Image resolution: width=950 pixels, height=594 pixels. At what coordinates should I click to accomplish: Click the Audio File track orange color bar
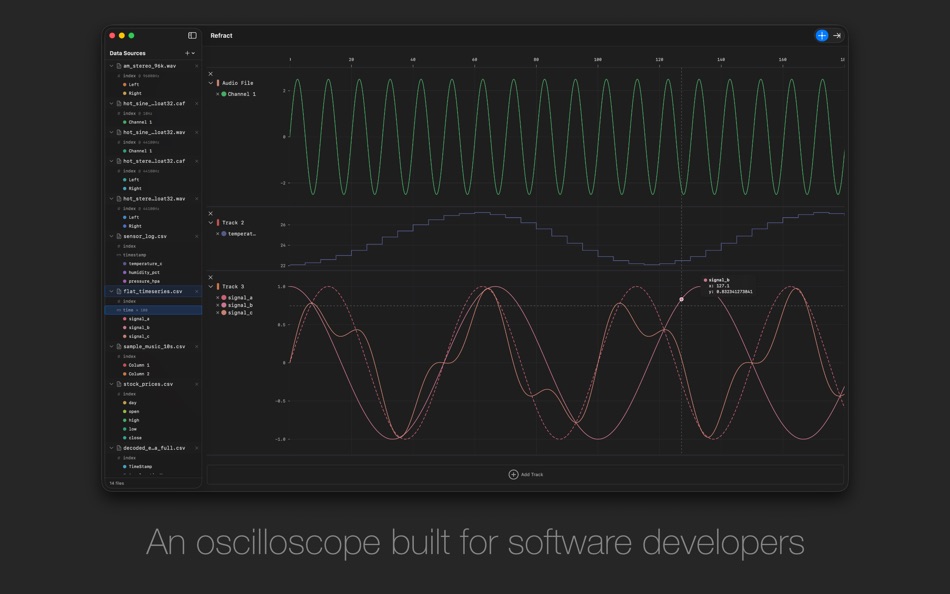[218, 83]
